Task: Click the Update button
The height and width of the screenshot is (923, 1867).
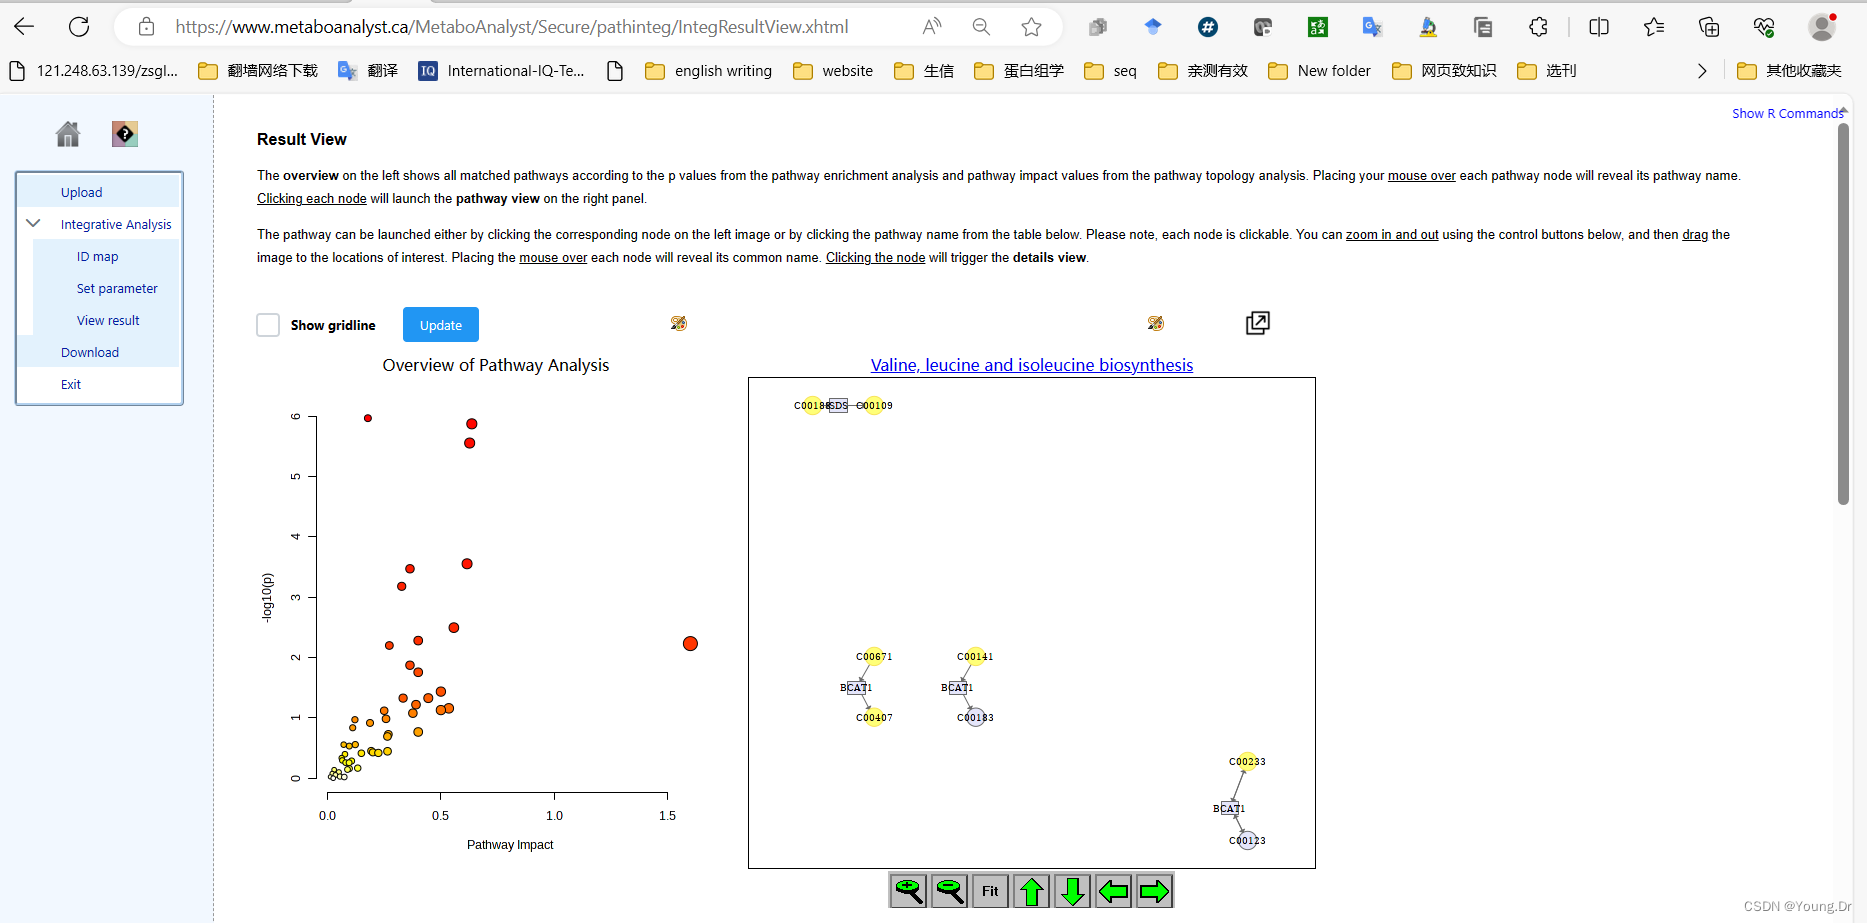Action: [440, 324]
